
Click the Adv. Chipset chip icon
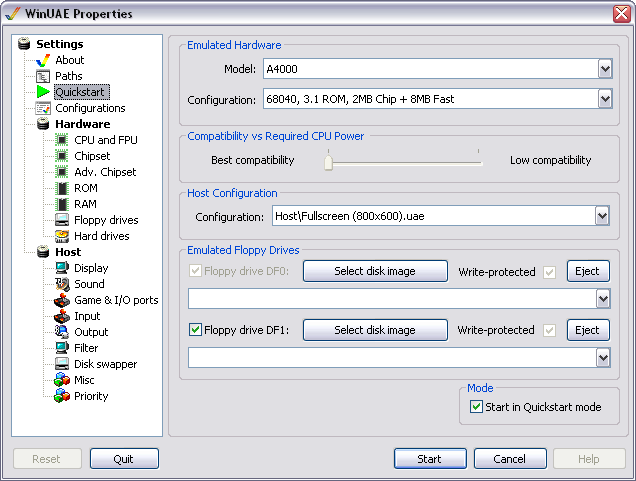coord(62,172)
